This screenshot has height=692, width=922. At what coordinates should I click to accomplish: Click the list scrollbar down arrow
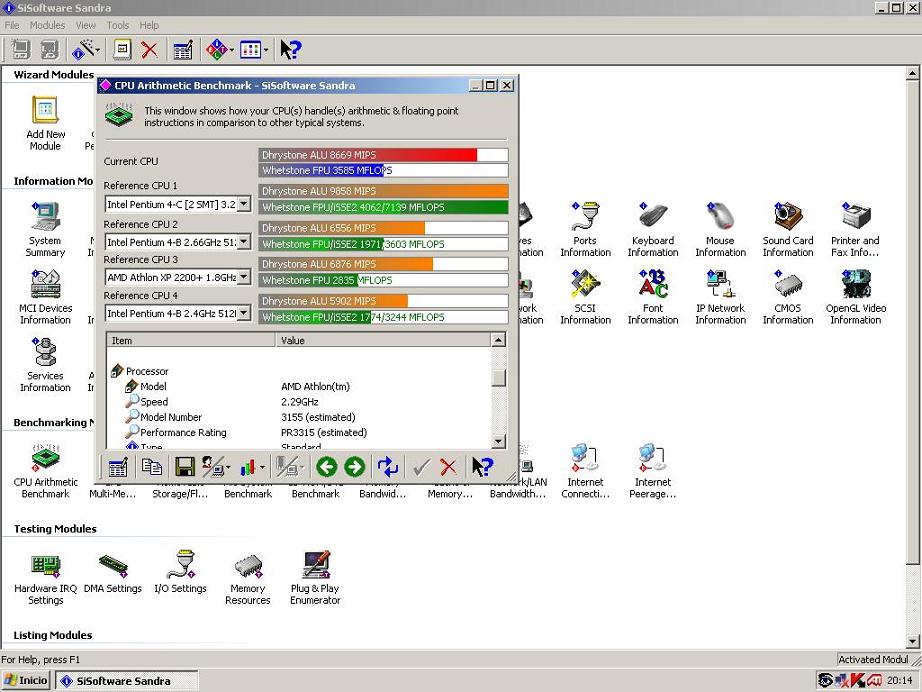pos(498,441)
